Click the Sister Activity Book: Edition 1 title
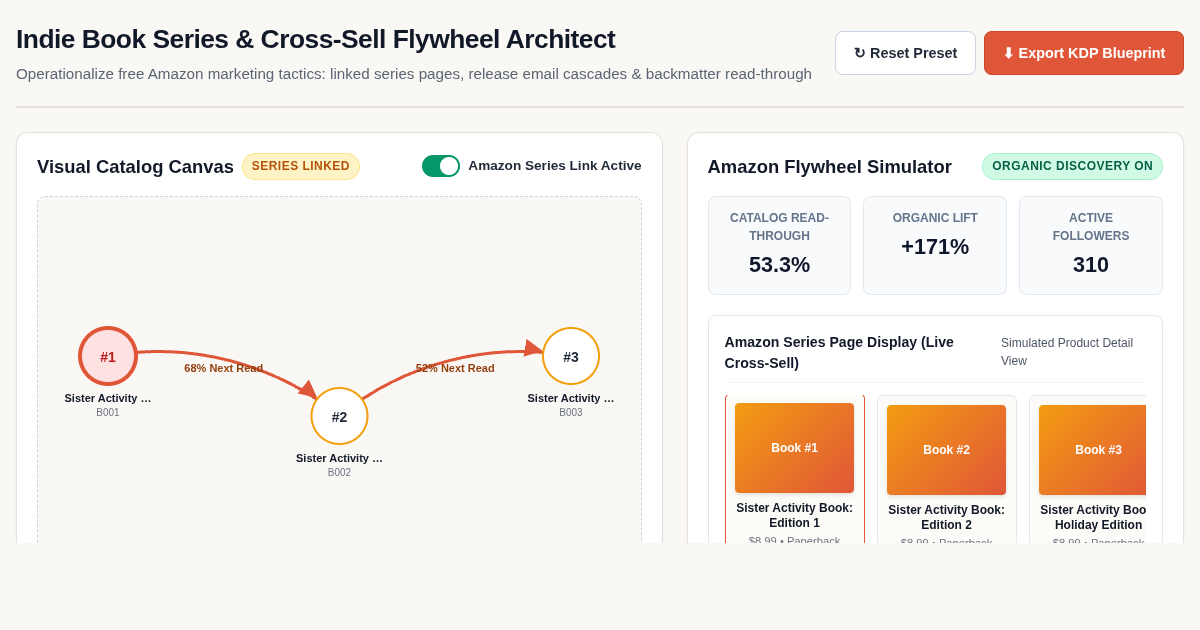 794,515
